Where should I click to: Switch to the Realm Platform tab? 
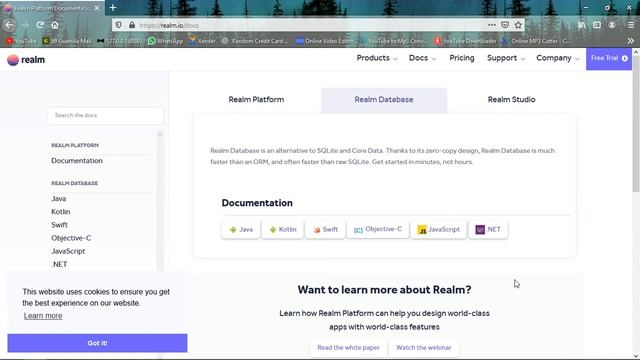click(256, 100)
